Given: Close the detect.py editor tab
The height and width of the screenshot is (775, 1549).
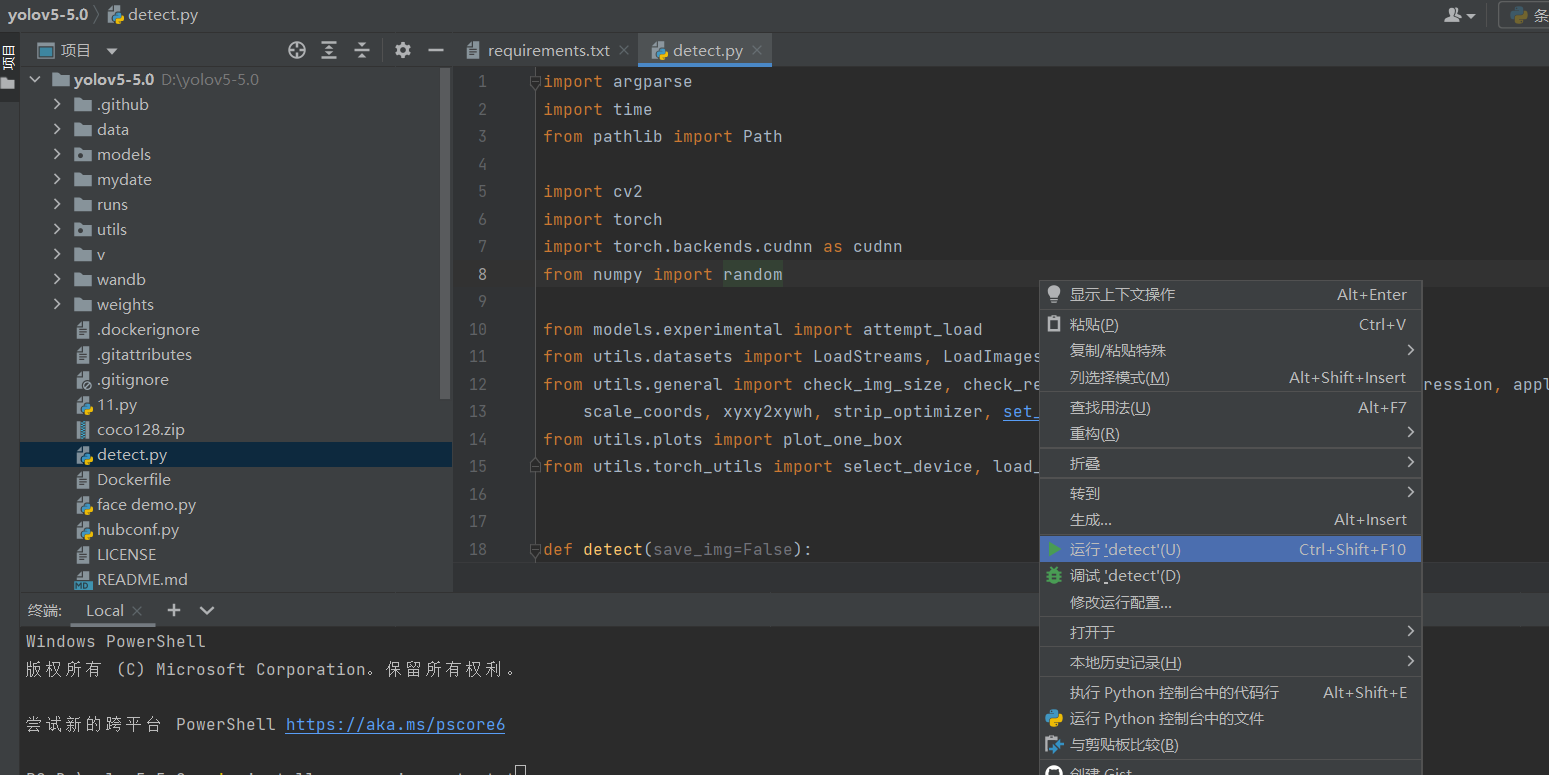Looking at the screenshot, I should pos(757,50).
